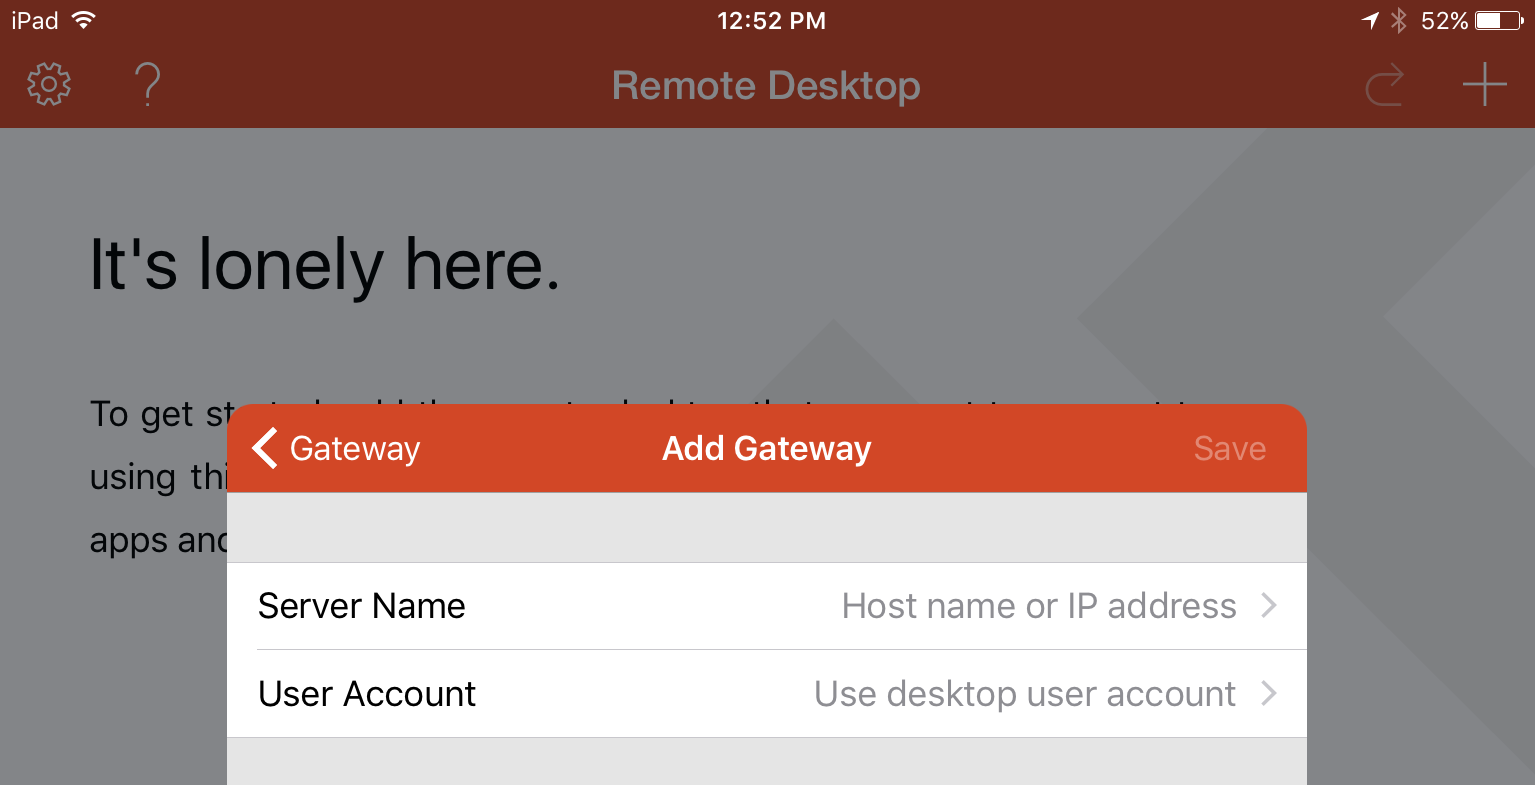Viewport: 1535px width, 785px height.
Task: Open the Help question mark icon
Action: tap(146, 85)
